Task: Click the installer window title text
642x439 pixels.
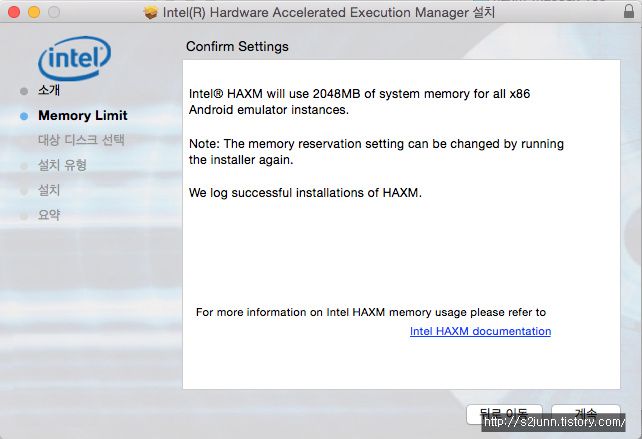Action: (329, 12)
